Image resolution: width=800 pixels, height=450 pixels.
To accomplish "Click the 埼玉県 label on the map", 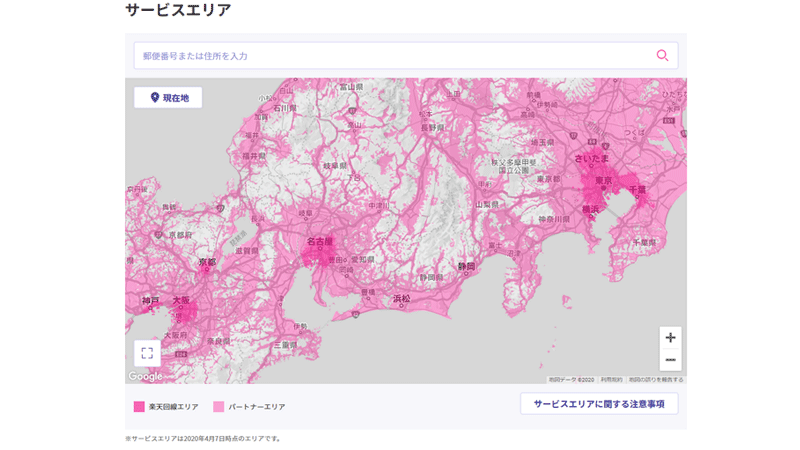I will (x=542, y=142).
